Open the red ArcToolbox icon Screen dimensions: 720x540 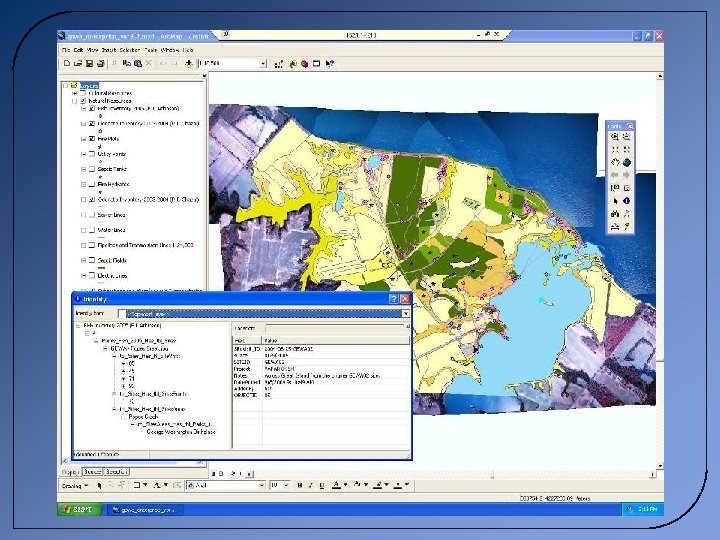(304, 64)
